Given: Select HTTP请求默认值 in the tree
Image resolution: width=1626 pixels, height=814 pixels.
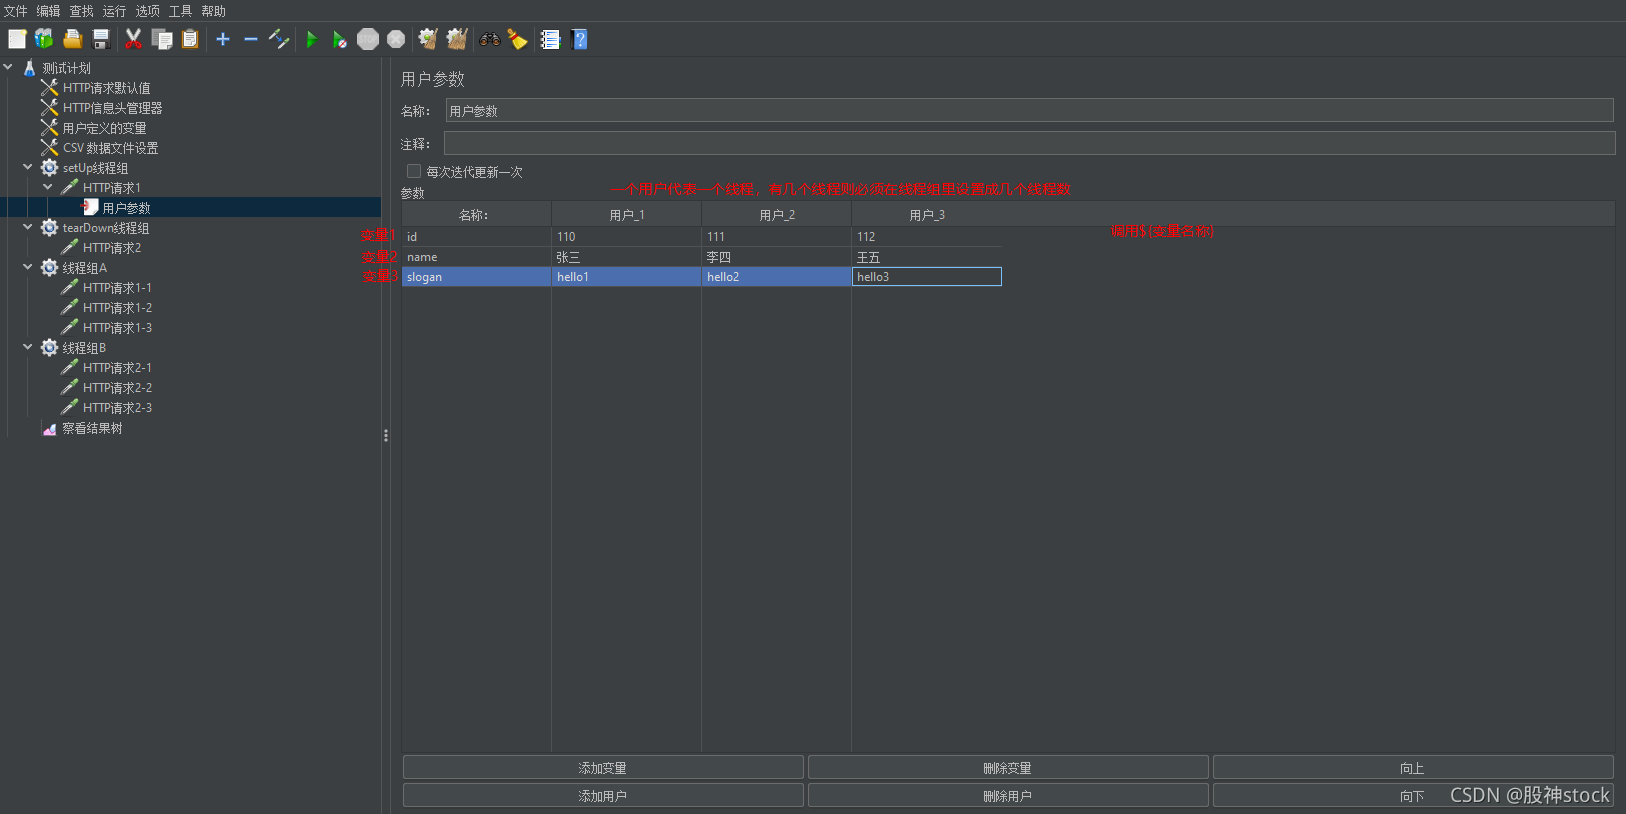Looking at the screenshot, I should point(106,88).
